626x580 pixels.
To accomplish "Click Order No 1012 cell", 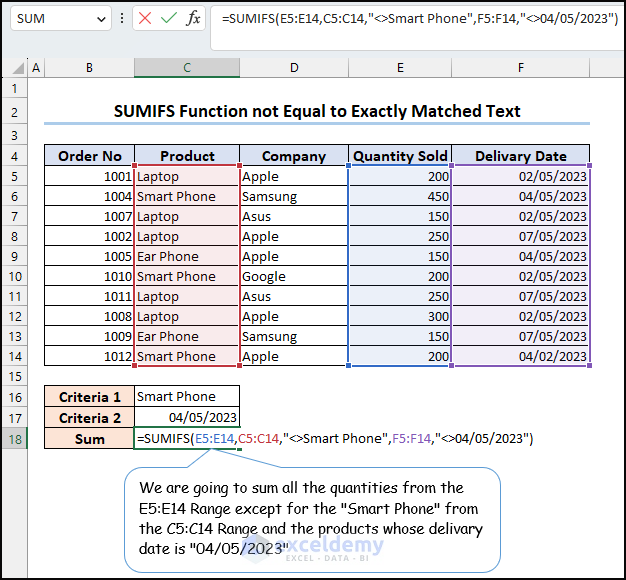I will 89,356.
